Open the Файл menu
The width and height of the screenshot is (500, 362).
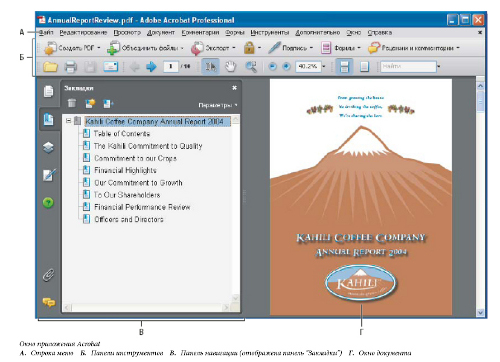46,33
